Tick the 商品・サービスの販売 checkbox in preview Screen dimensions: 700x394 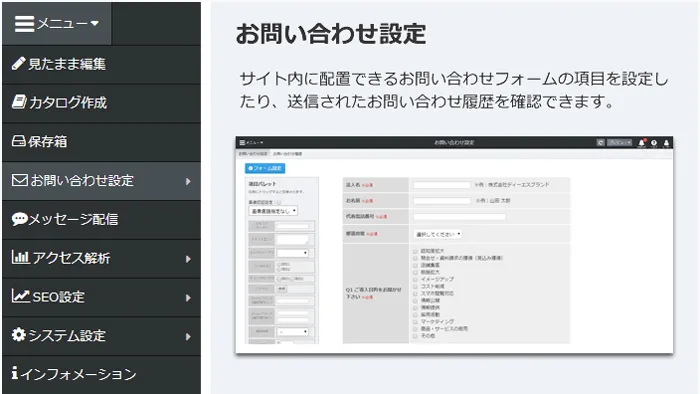(415, 328)
